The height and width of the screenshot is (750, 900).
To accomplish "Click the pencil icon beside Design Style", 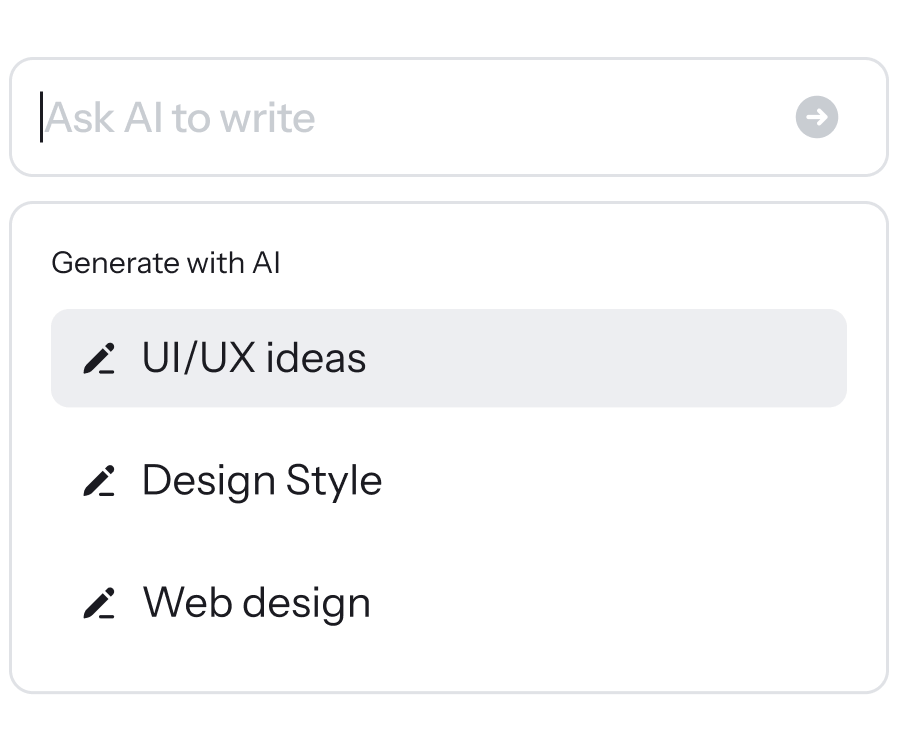I will (x=99, y=481).
